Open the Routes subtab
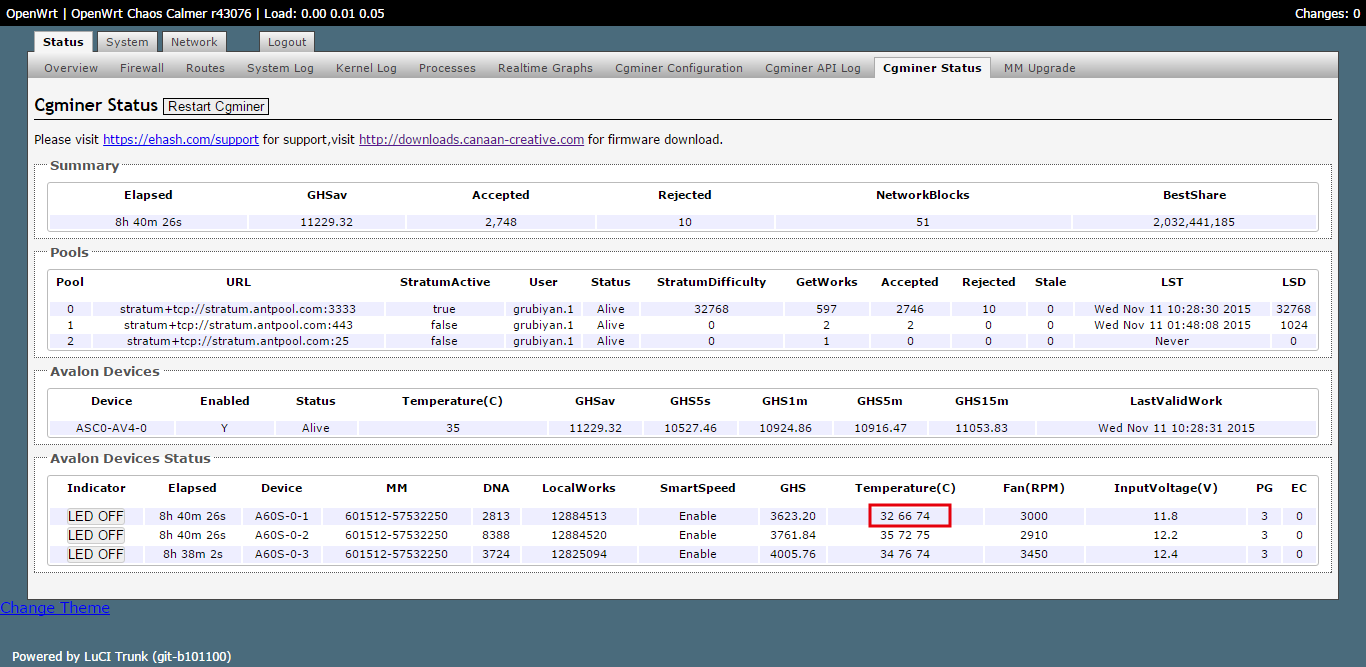Image resolution: width=1366 pixels, height=667 pixels. click(x=205, y=68)
